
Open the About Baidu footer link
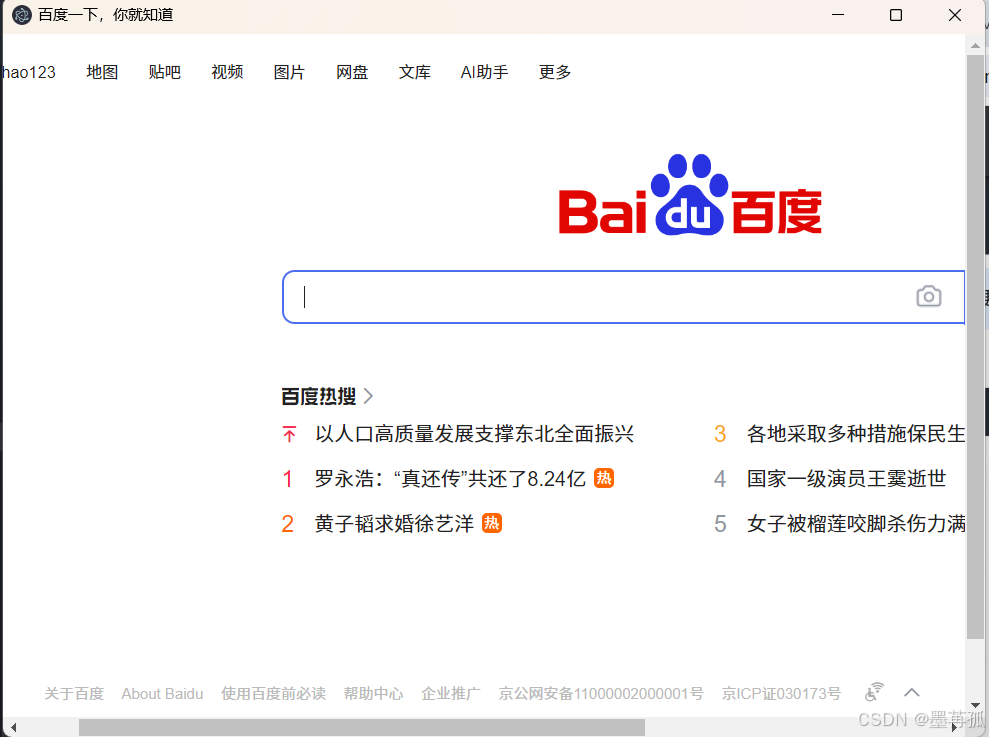(162, 693)
